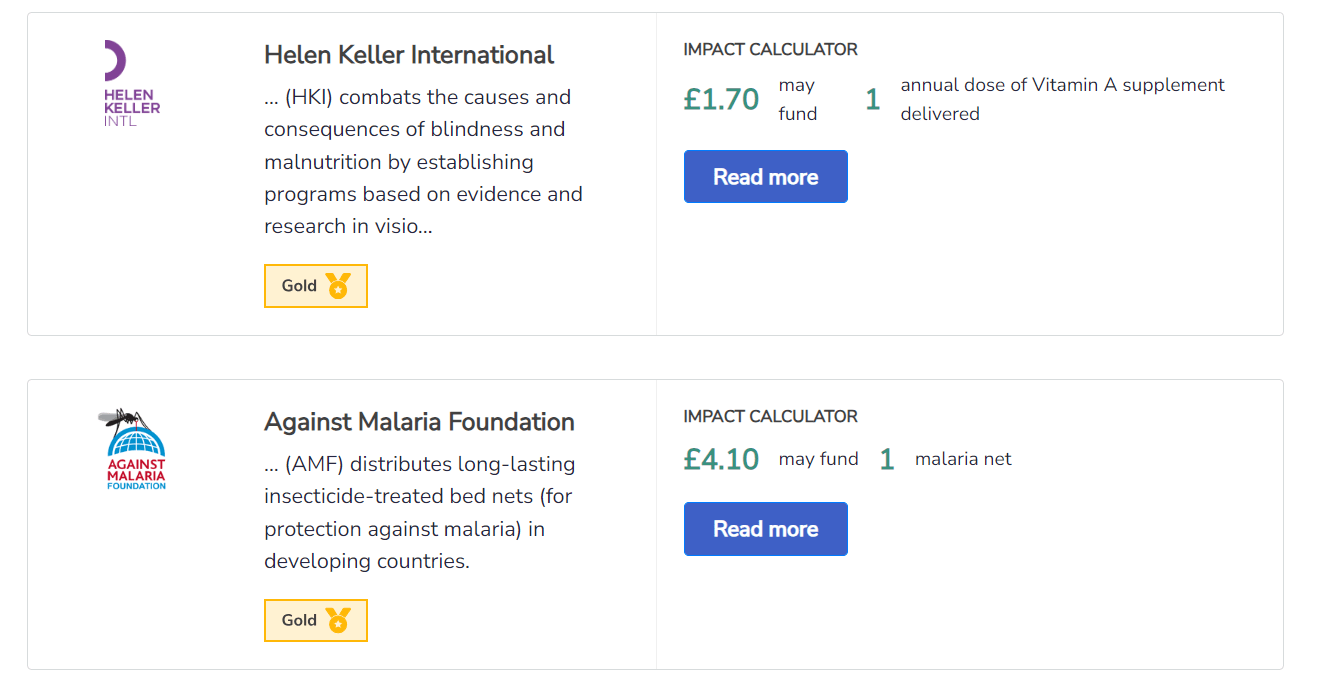Click Impact Calculator heading in Against Malaria card
This screenshot has width=1320, height=694.
[770, 416]
